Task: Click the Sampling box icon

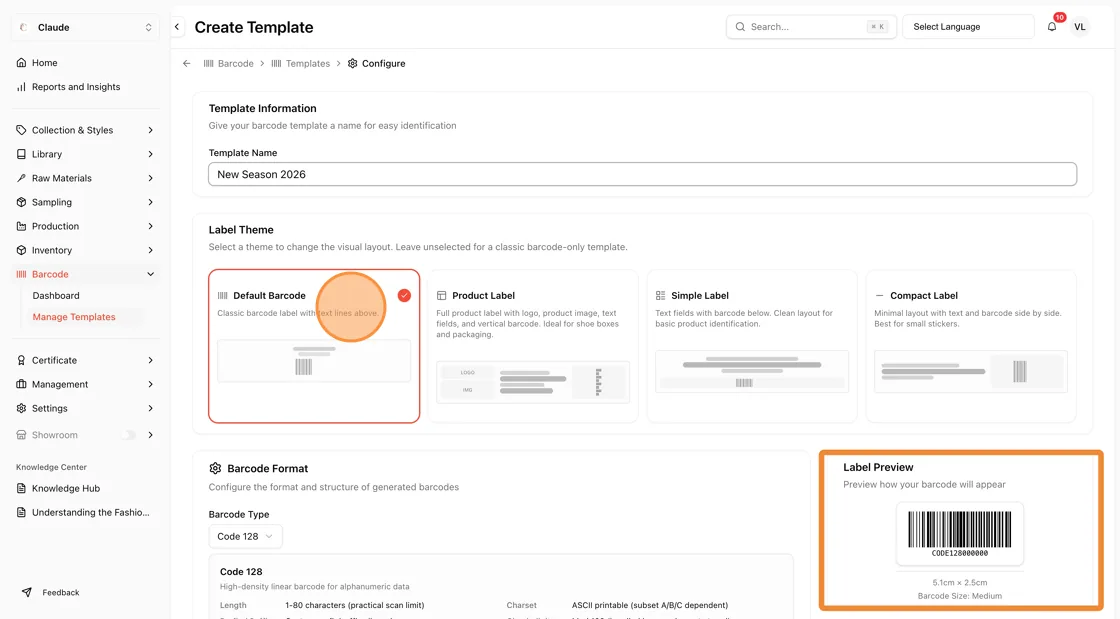Action: [21, 202]
